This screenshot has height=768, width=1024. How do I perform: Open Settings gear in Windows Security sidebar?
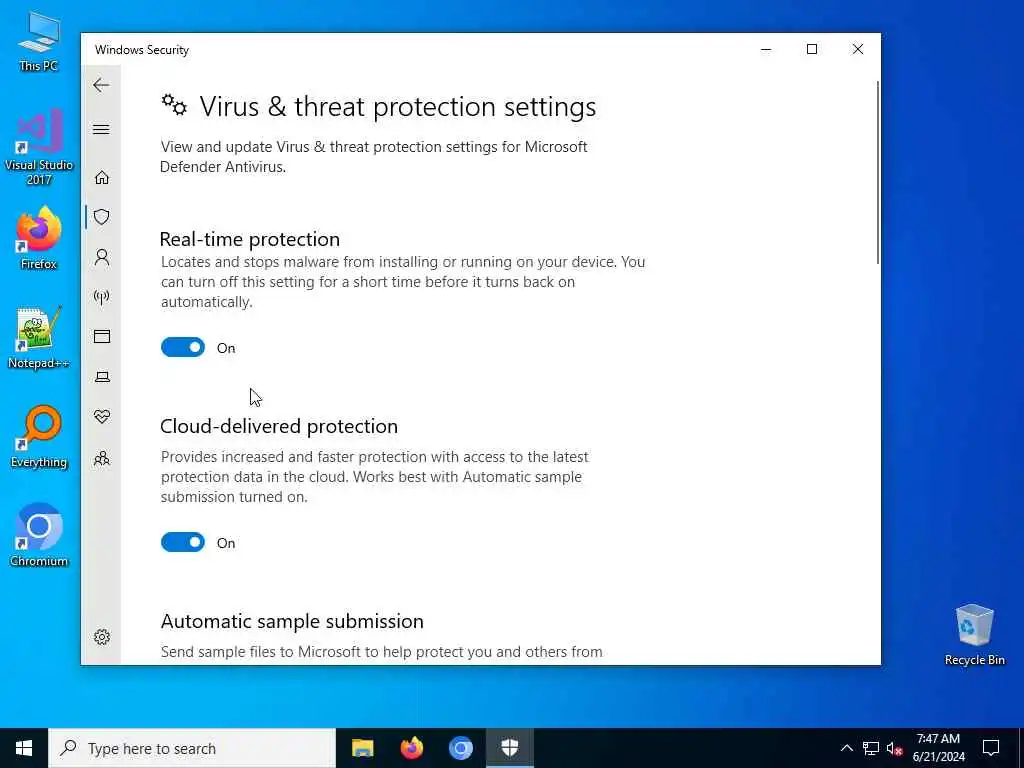click(x=102, y=637)
